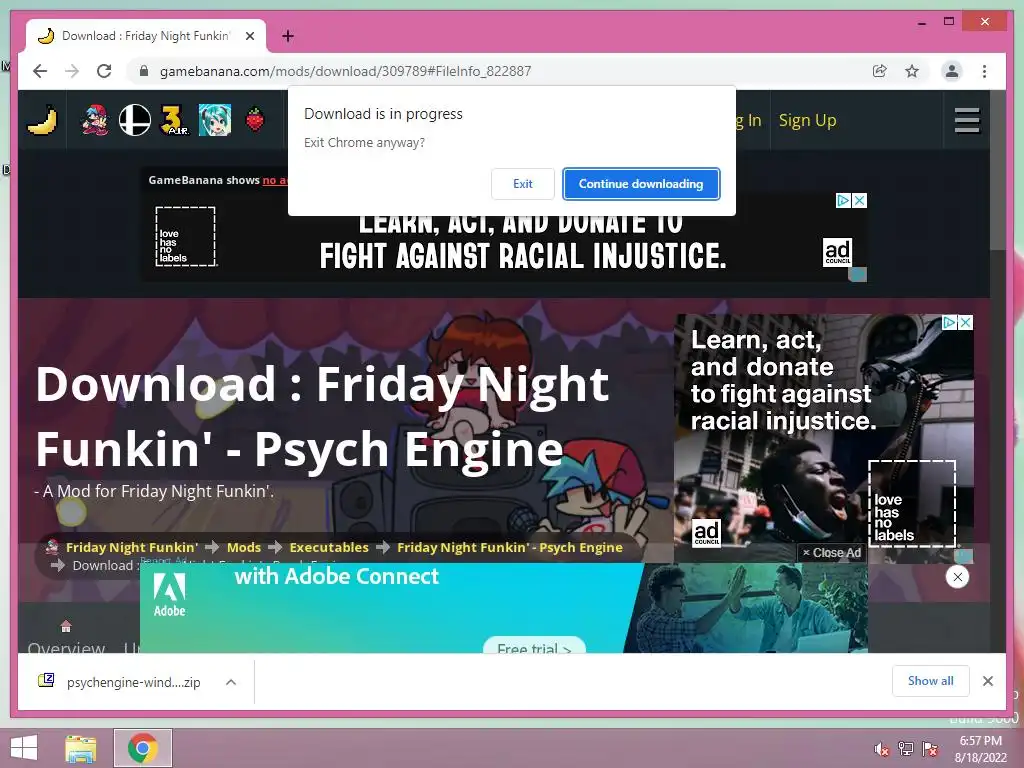Close the Adobe Connect banner ad
1024x768 pixels.
pyautogui.click(x=957, y=577)
